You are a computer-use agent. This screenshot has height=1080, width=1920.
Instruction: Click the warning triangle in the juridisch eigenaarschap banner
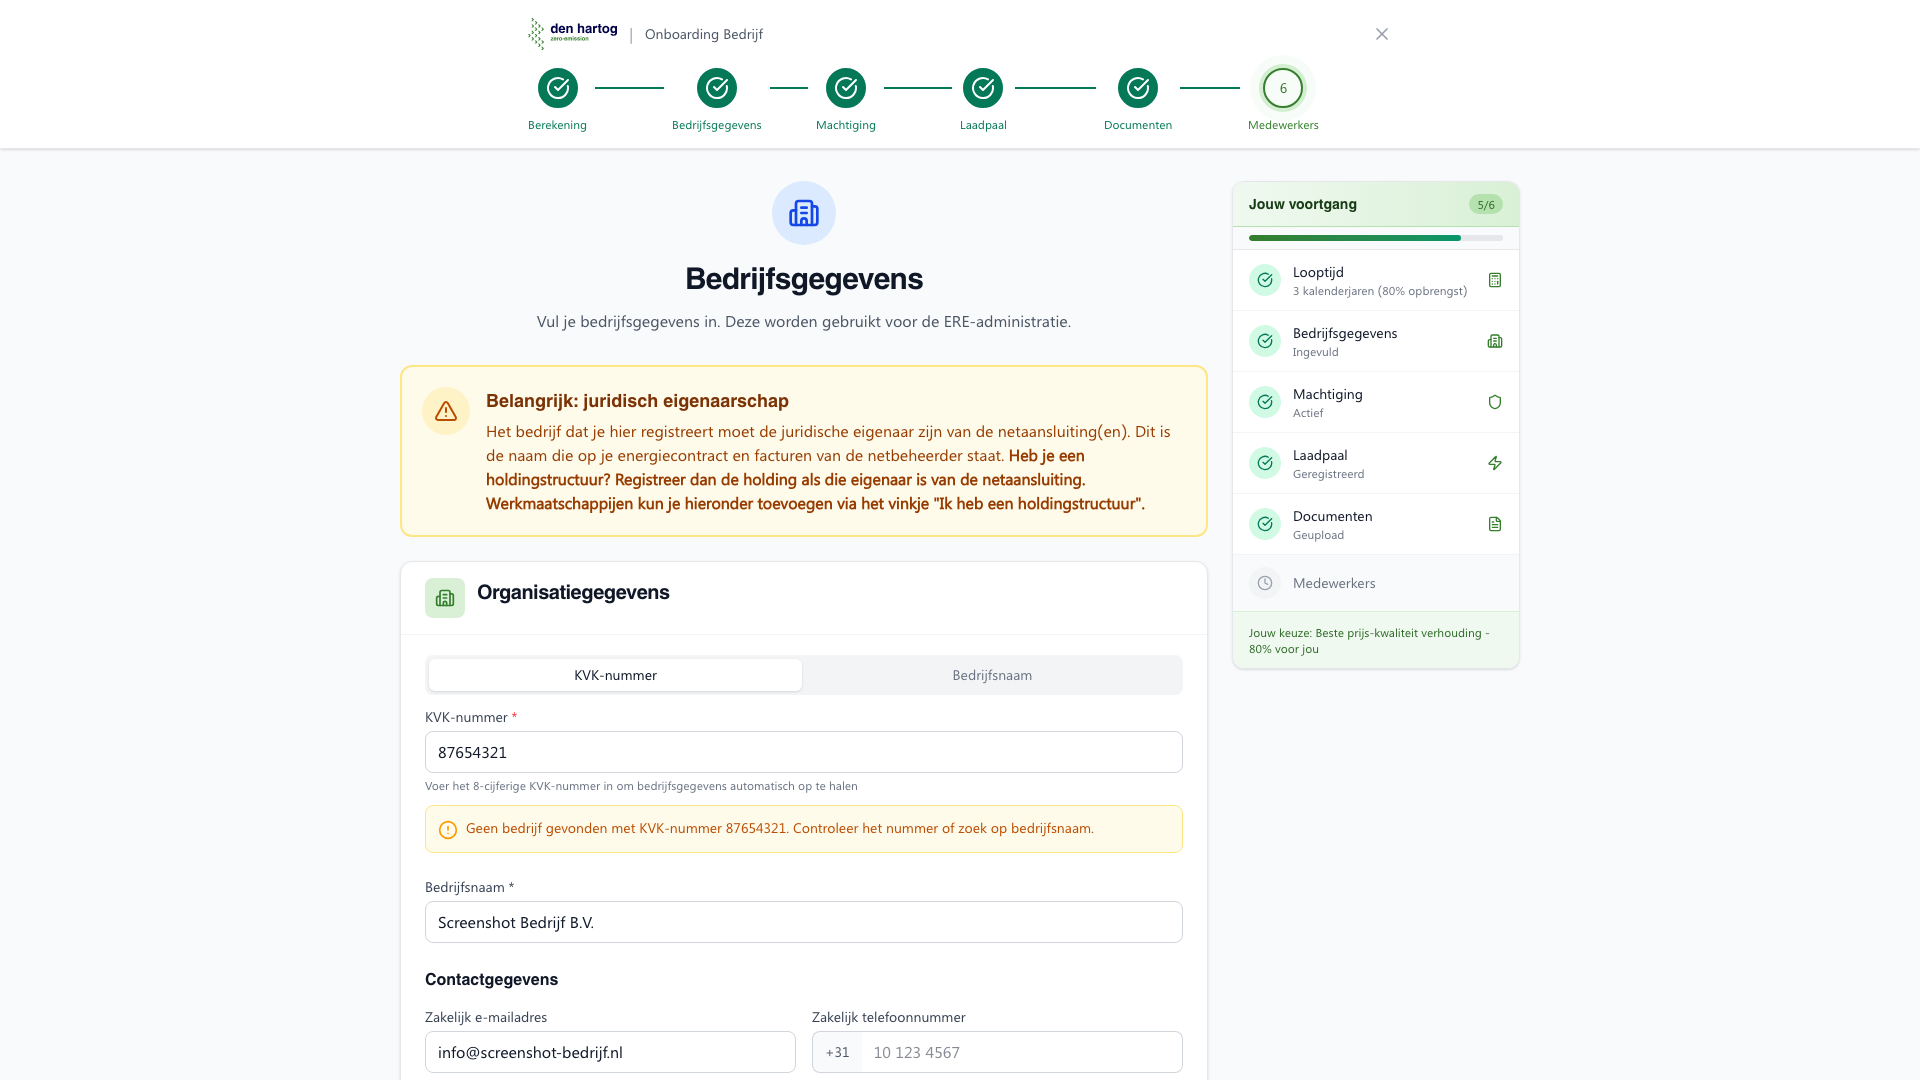pyautogui.click(x=446, y=411)
